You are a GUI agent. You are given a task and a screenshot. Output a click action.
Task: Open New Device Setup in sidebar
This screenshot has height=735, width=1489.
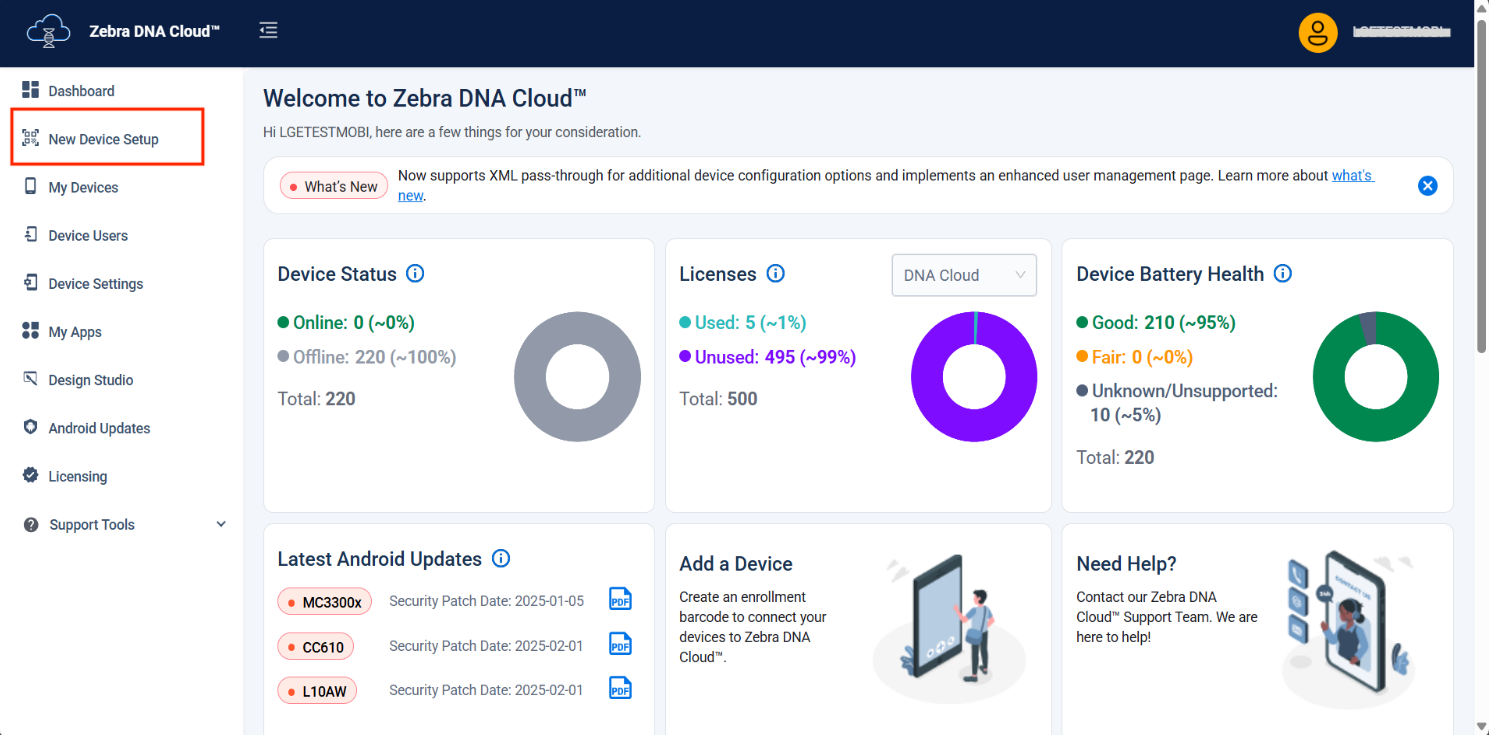(103, 139)
